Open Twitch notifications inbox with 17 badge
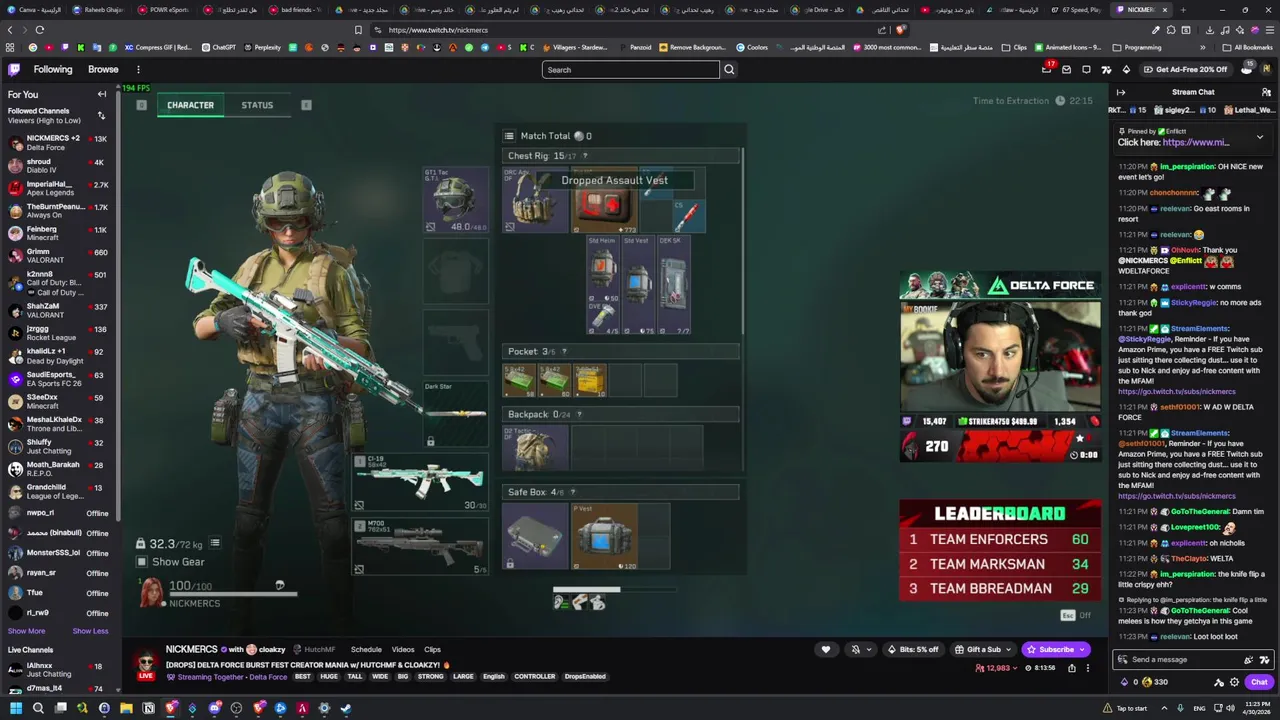 click(1047, 69)
